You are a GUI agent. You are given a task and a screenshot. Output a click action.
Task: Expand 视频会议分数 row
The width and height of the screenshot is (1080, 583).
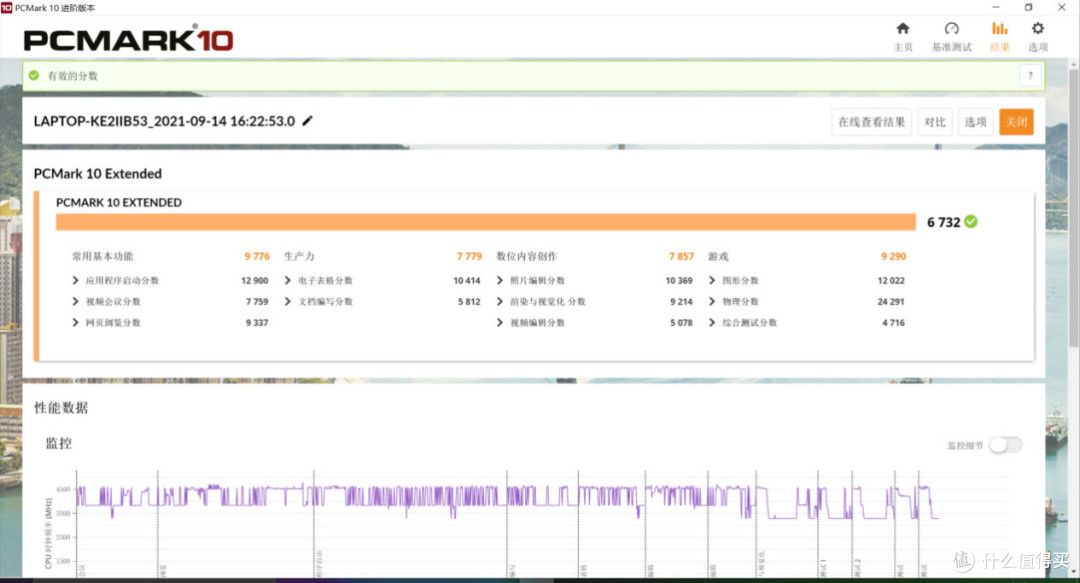[x=76, y=301]
